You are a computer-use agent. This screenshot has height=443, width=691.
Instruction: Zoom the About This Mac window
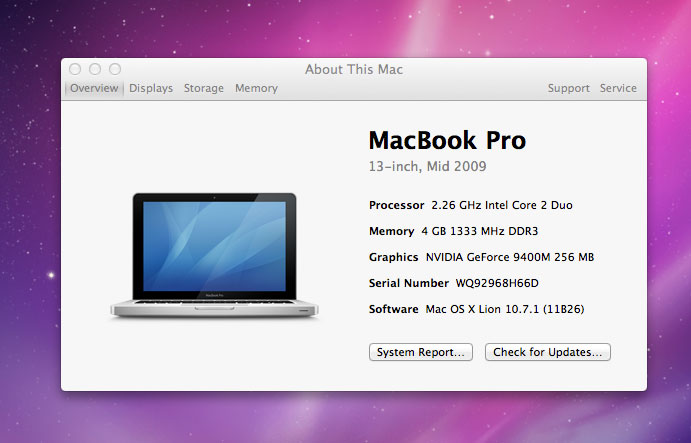(115, 69)
